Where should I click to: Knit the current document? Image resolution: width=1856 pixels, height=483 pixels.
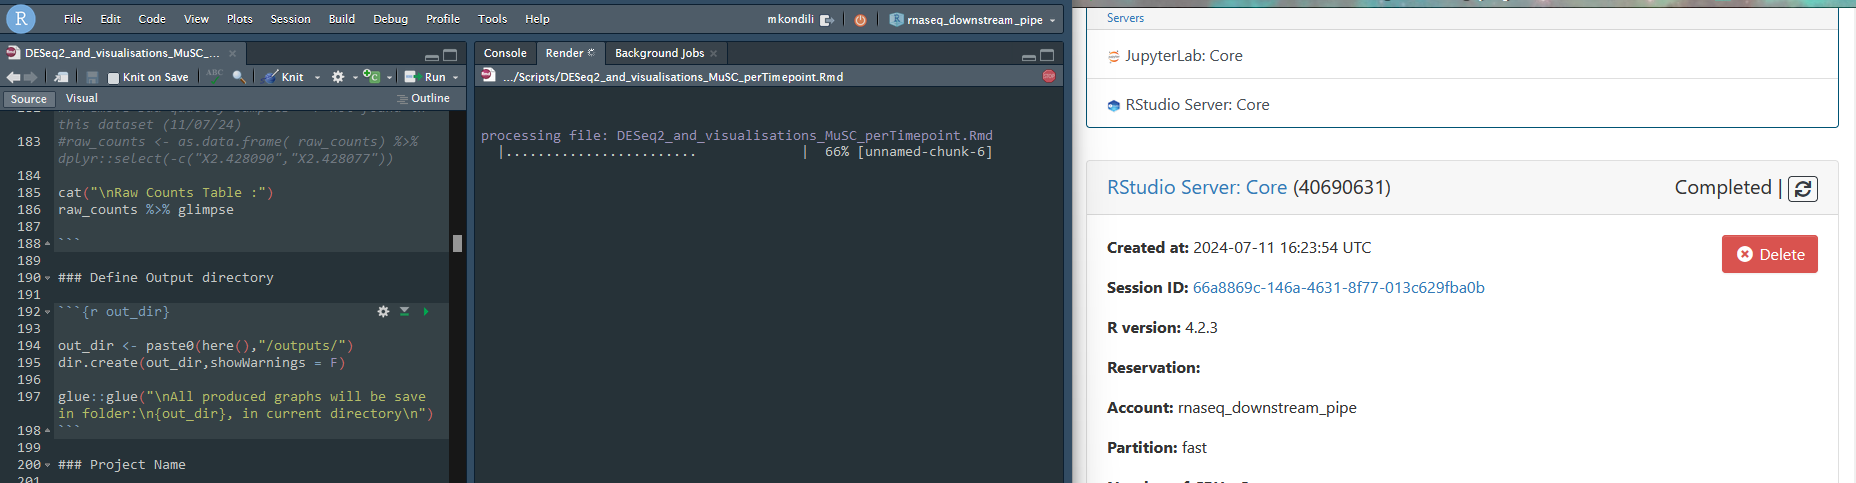tap(284, 77)
